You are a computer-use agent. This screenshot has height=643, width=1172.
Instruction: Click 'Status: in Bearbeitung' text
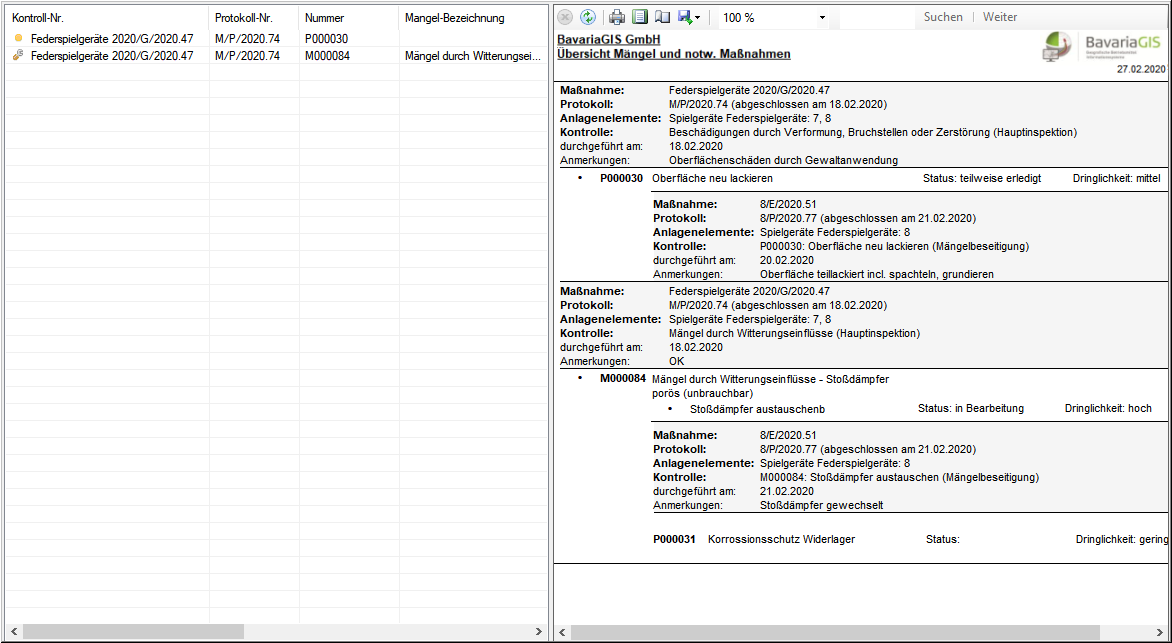pos(971,408)
